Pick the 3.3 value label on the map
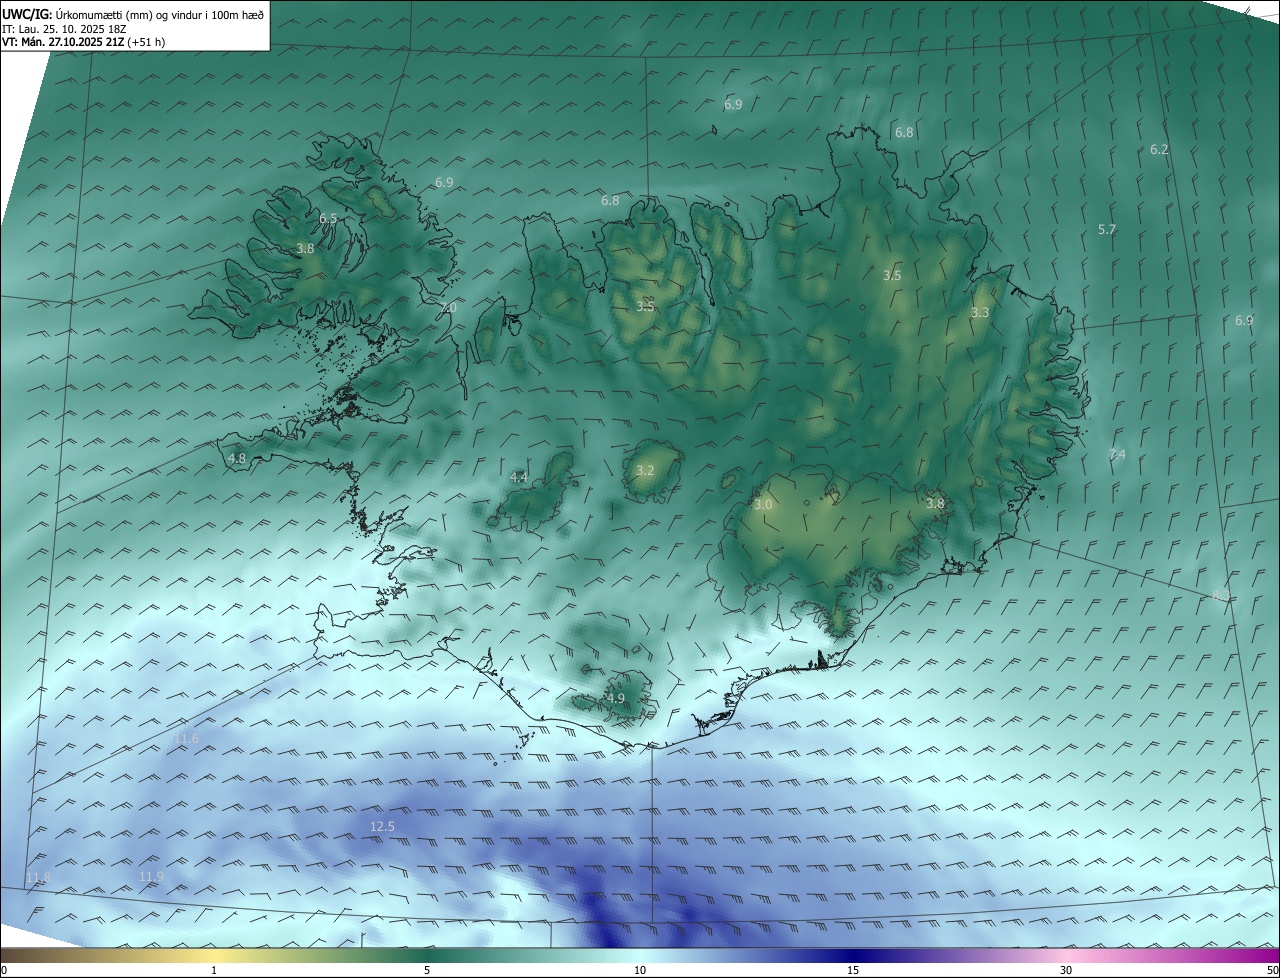Viewport: 1280px width, 978px height. point(980,312)
